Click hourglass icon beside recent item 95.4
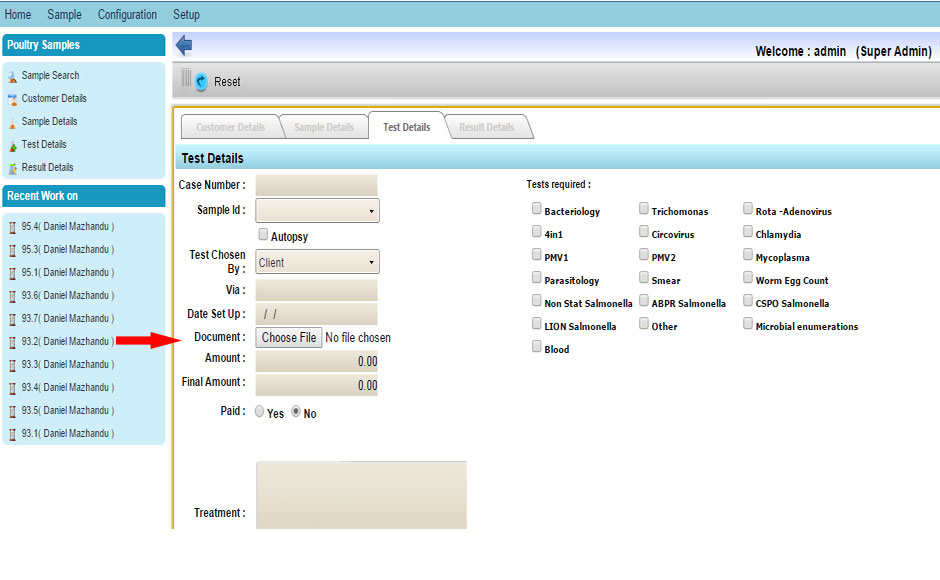 [13, 227]
